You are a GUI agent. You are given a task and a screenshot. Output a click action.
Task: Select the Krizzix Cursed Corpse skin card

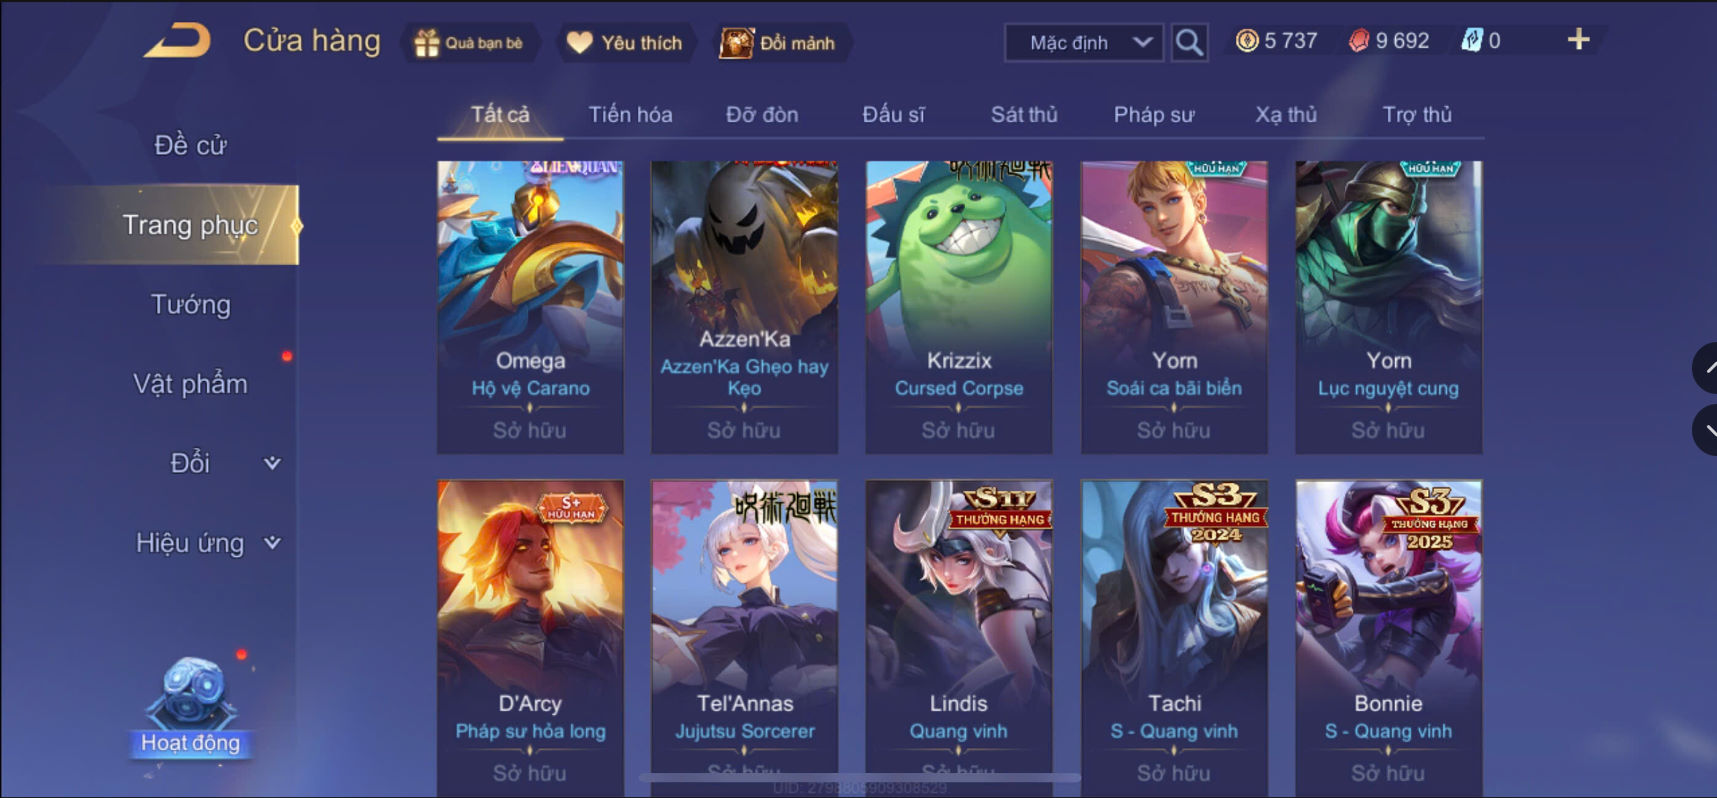point(959,307)
